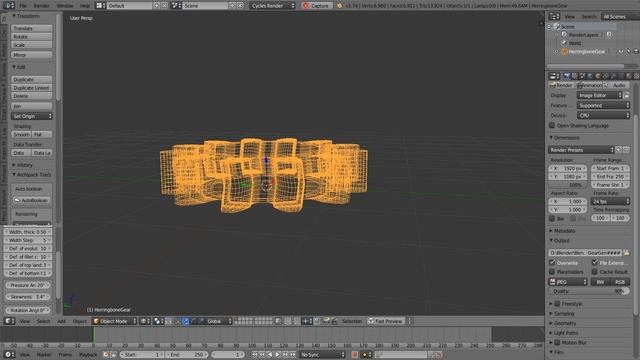
Task: Expand History panel in tool shelf
Action: click(x=22, y=165)
